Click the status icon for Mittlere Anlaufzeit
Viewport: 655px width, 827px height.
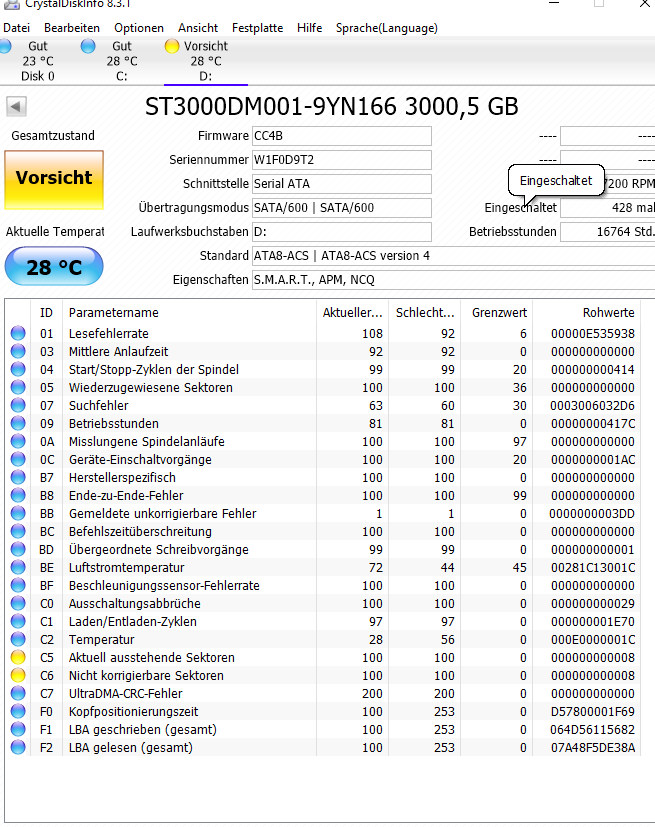coord(18,351)
